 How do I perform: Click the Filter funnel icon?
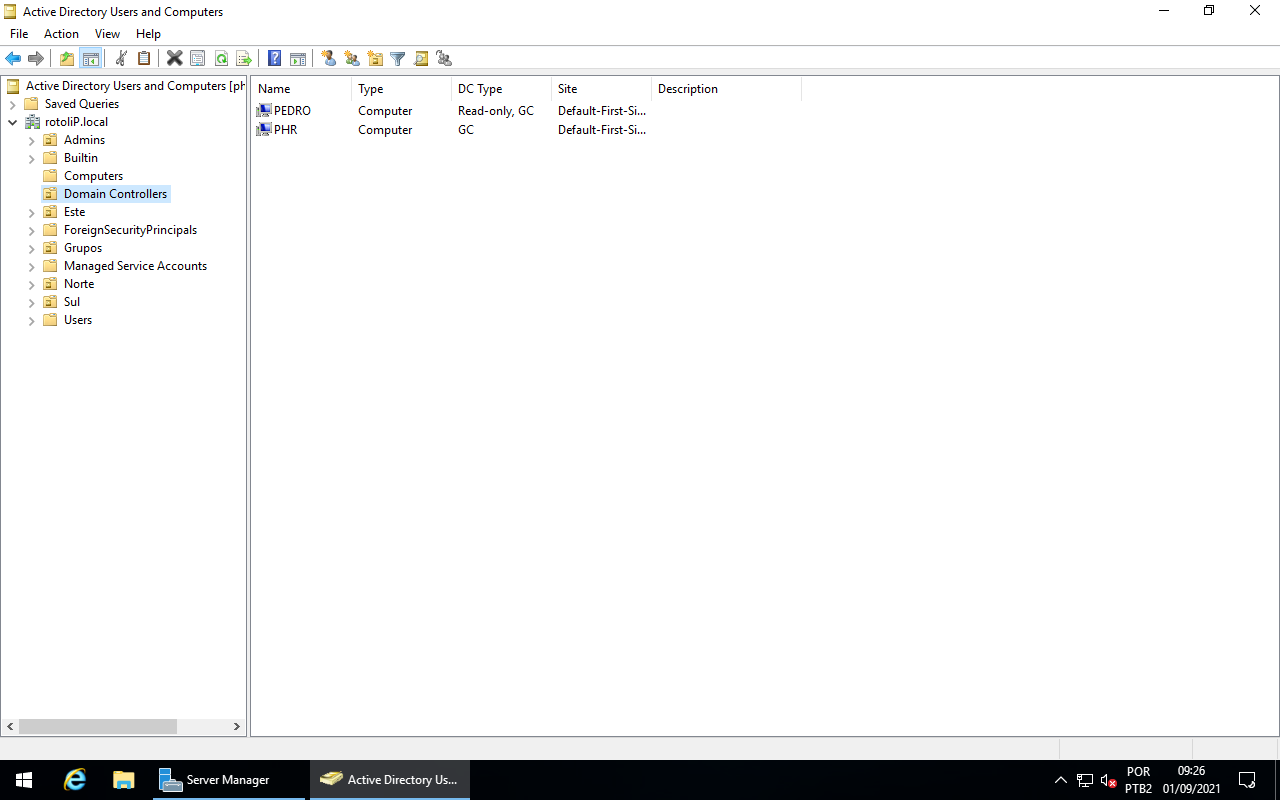coord(398,59)
